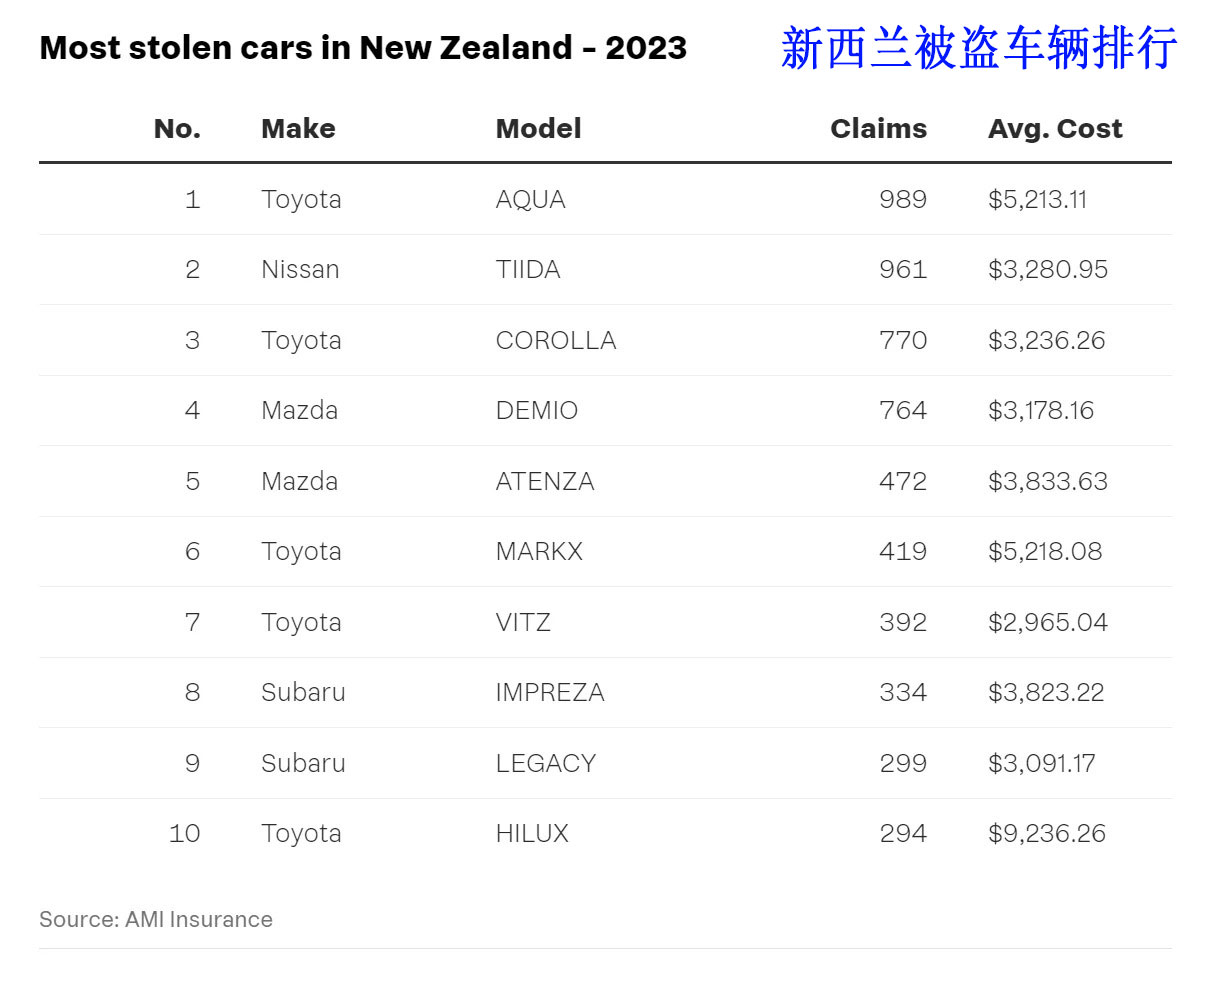Click the $9,236.26 average cost value

pos(1046,834)
